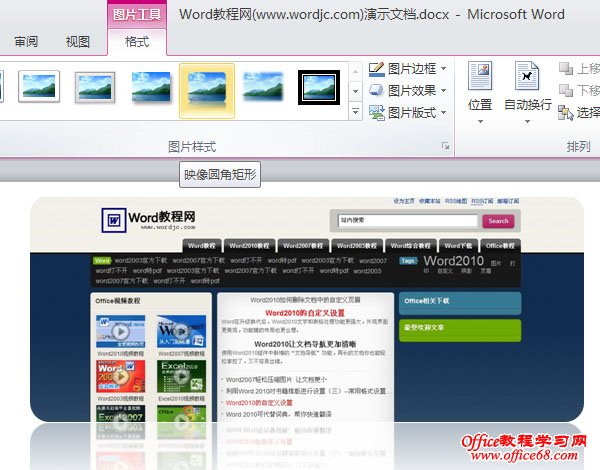Apply the soft edge rectangle picture style
Image resolution: width=600 pixels, height=470 pixels.
click(263, 86)
